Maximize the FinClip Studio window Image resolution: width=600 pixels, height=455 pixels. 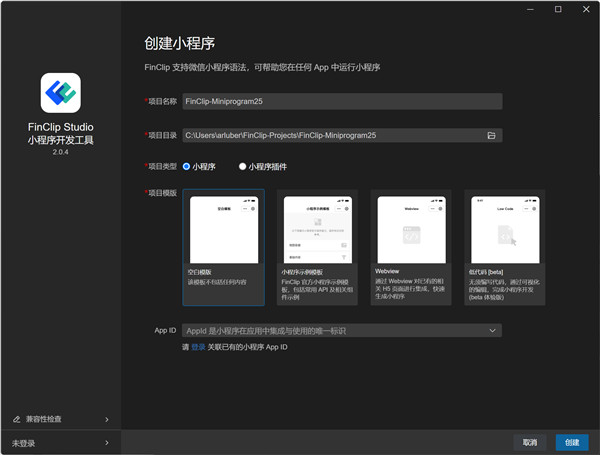point(558,9)
